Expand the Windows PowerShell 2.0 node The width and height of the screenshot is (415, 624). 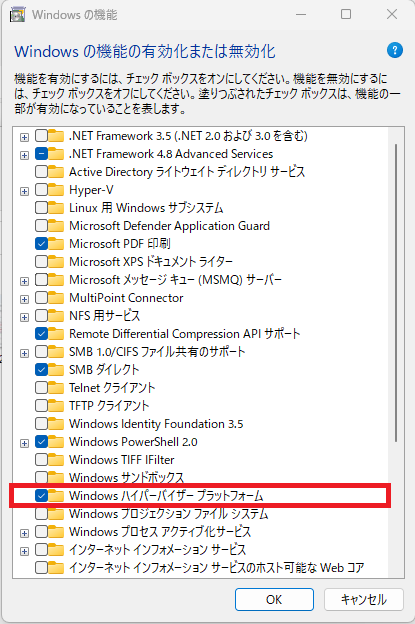[24, 443]
